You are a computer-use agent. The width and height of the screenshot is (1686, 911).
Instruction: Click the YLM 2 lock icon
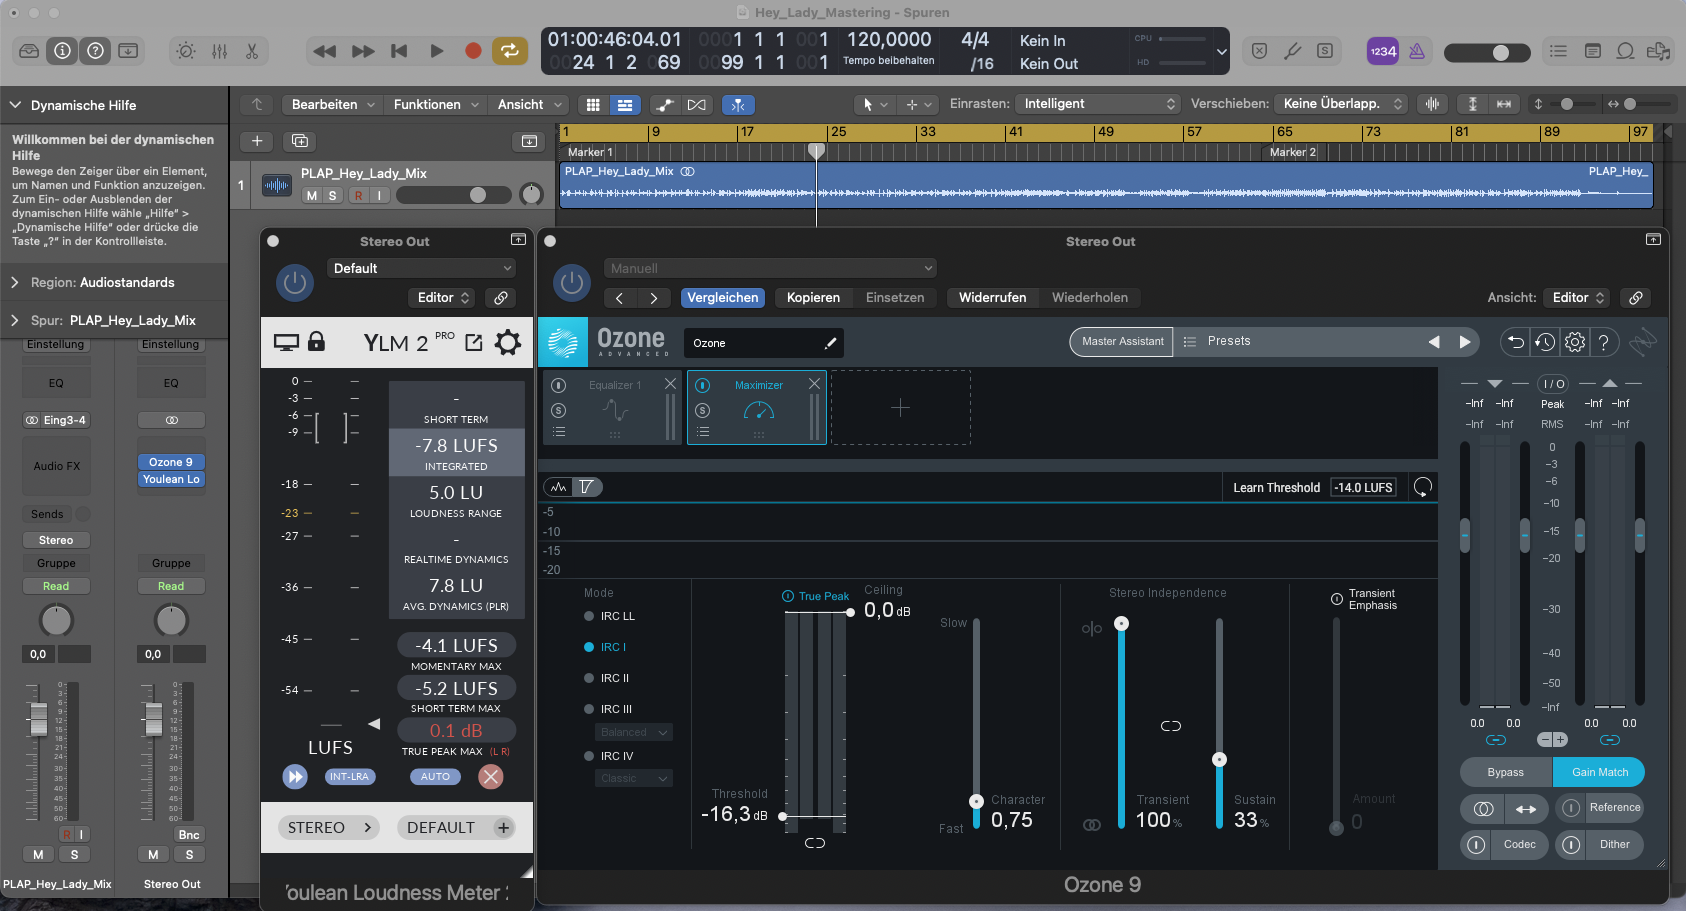pos(316,342)
